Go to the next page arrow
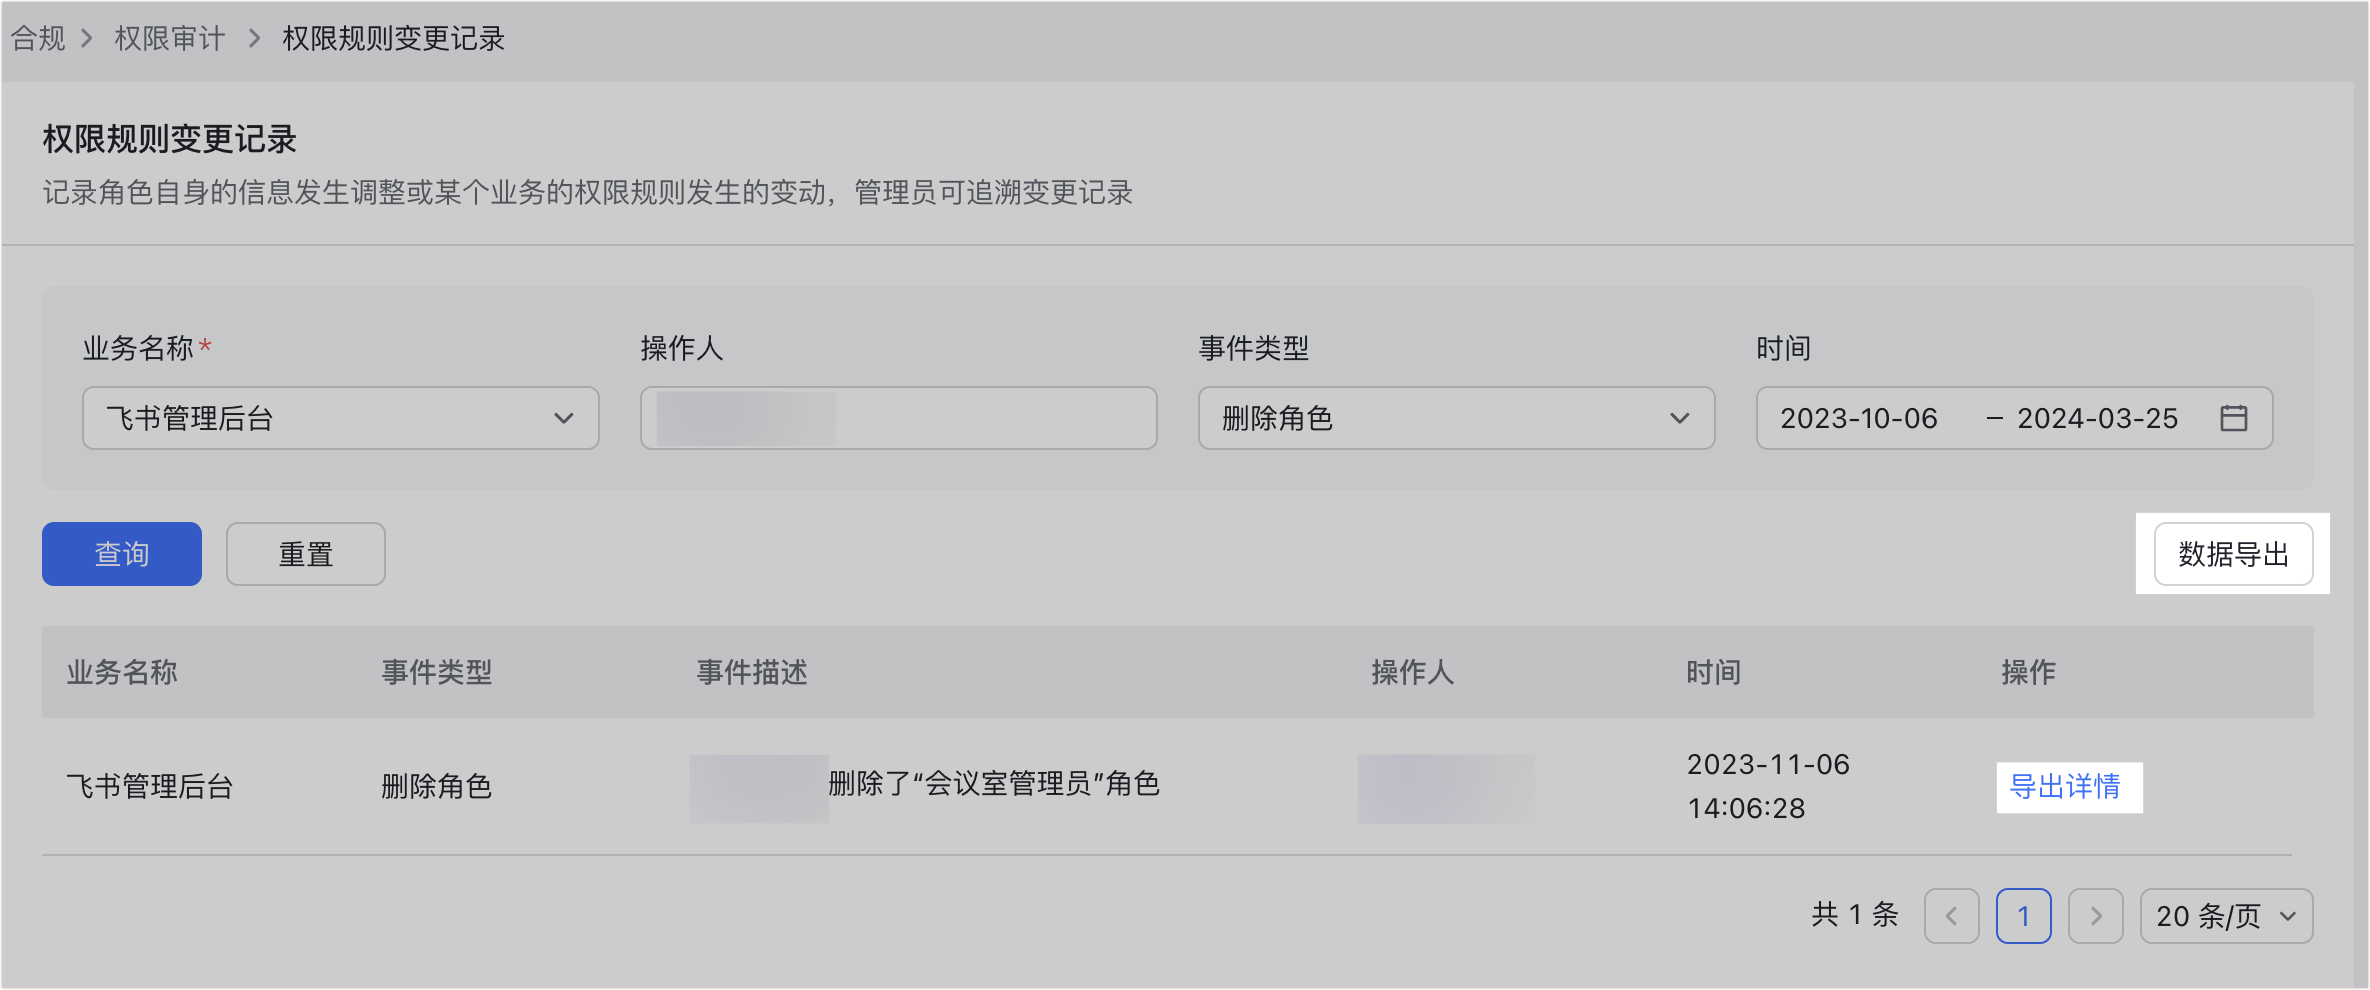This screenshot has height=990, width=2370. pyautogui.click(x=2095, y=916)
